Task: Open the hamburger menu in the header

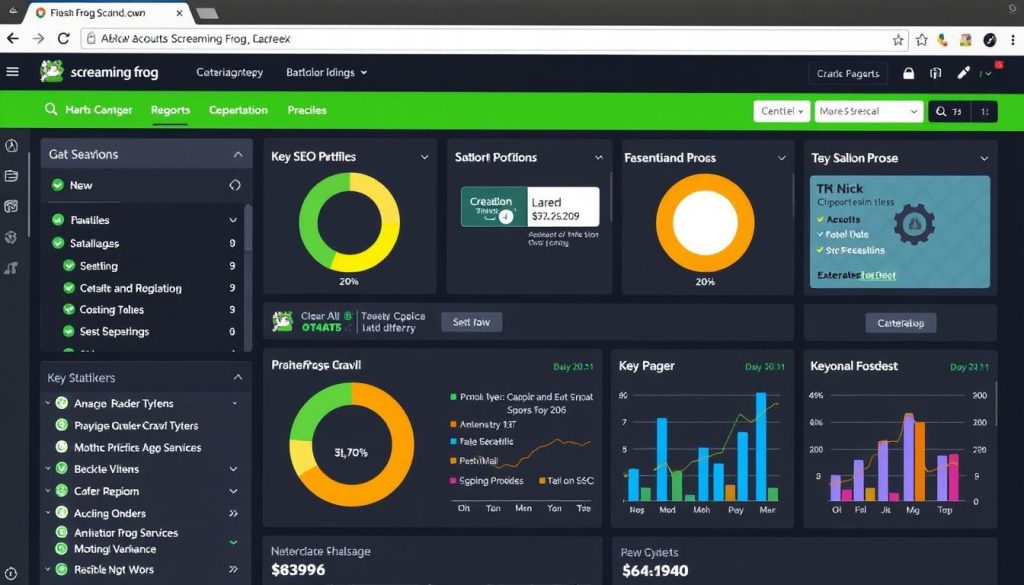Action: click(12, 72)
